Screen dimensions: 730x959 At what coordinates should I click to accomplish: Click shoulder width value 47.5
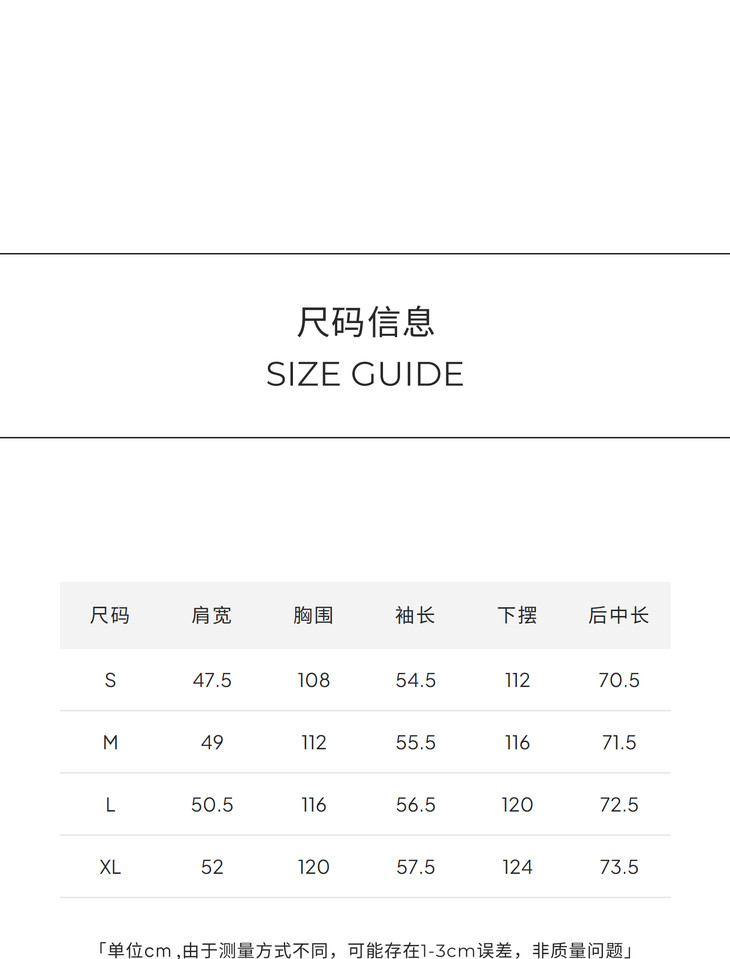point(212,680)
